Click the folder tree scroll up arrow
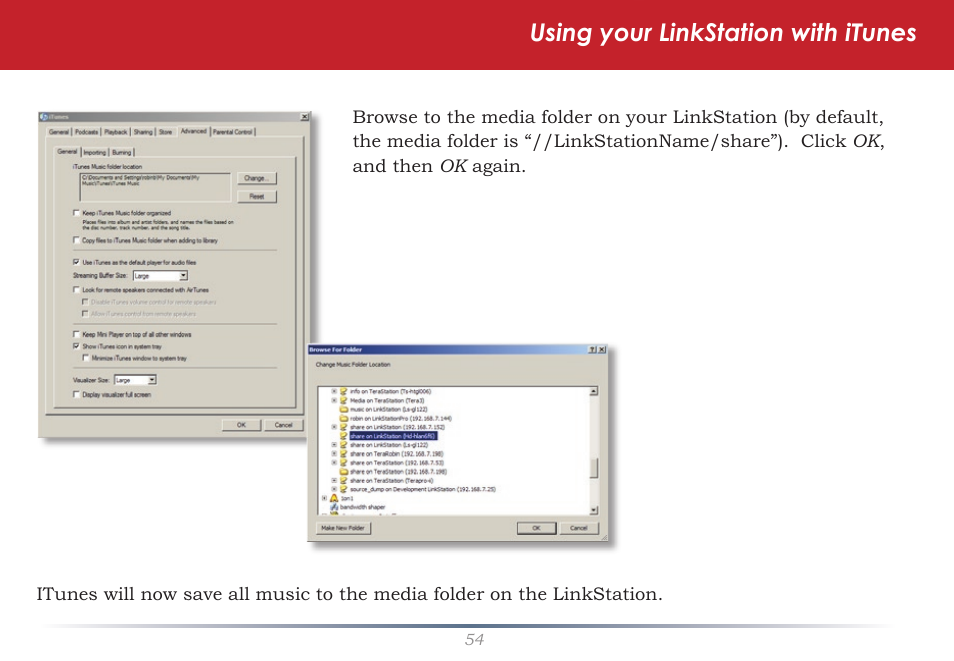 [x=594, y=391]
